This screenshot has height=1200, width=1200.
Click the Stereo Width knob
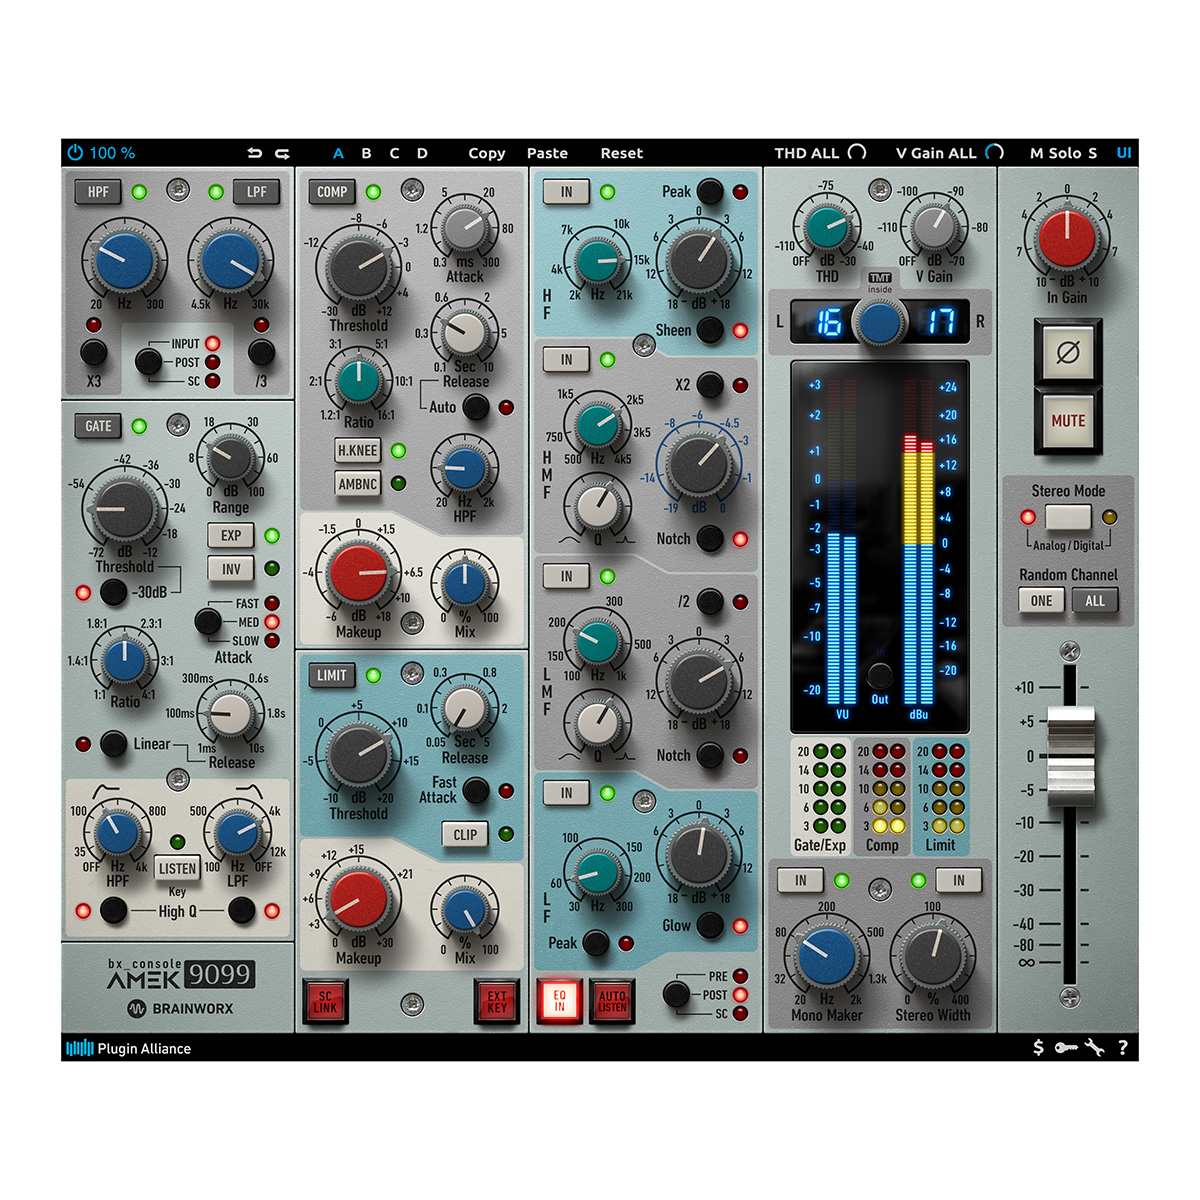click(x=932, y=957)
